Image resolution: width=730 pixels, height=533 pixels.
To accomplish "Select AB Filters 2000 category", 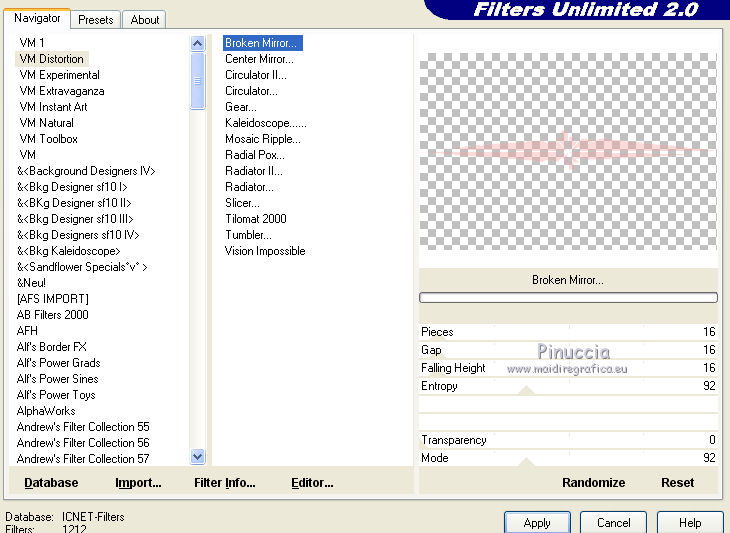I will point(52,315).
